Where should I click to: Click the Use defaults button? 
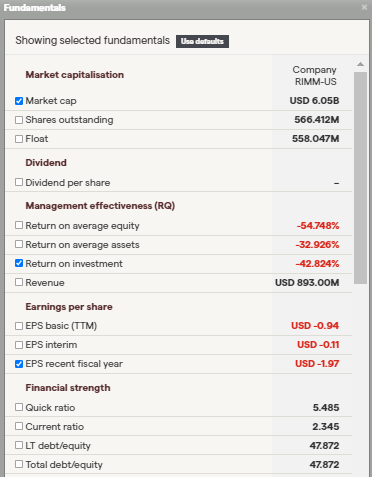coord(202,41)
